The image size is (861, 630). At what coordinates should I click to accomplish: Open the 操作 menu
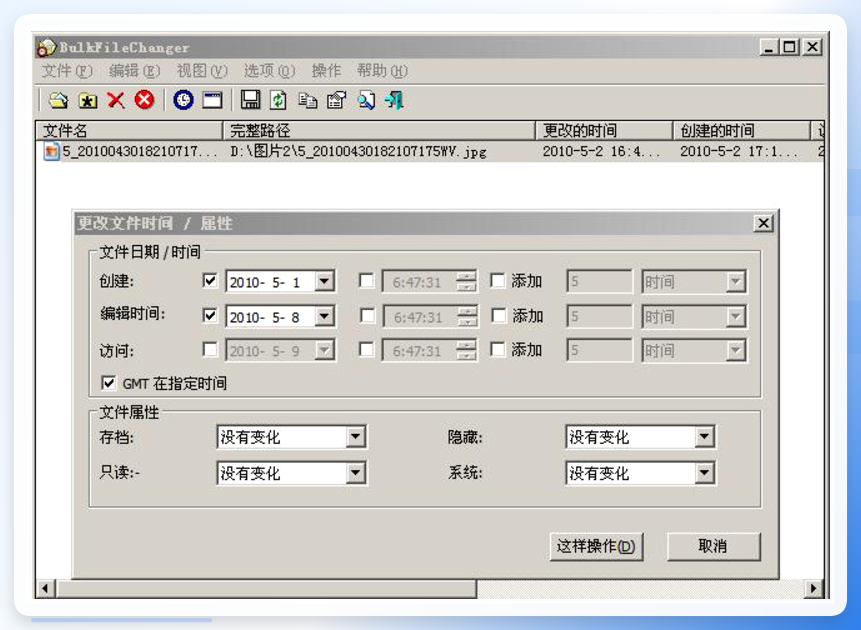click(326, 71)
